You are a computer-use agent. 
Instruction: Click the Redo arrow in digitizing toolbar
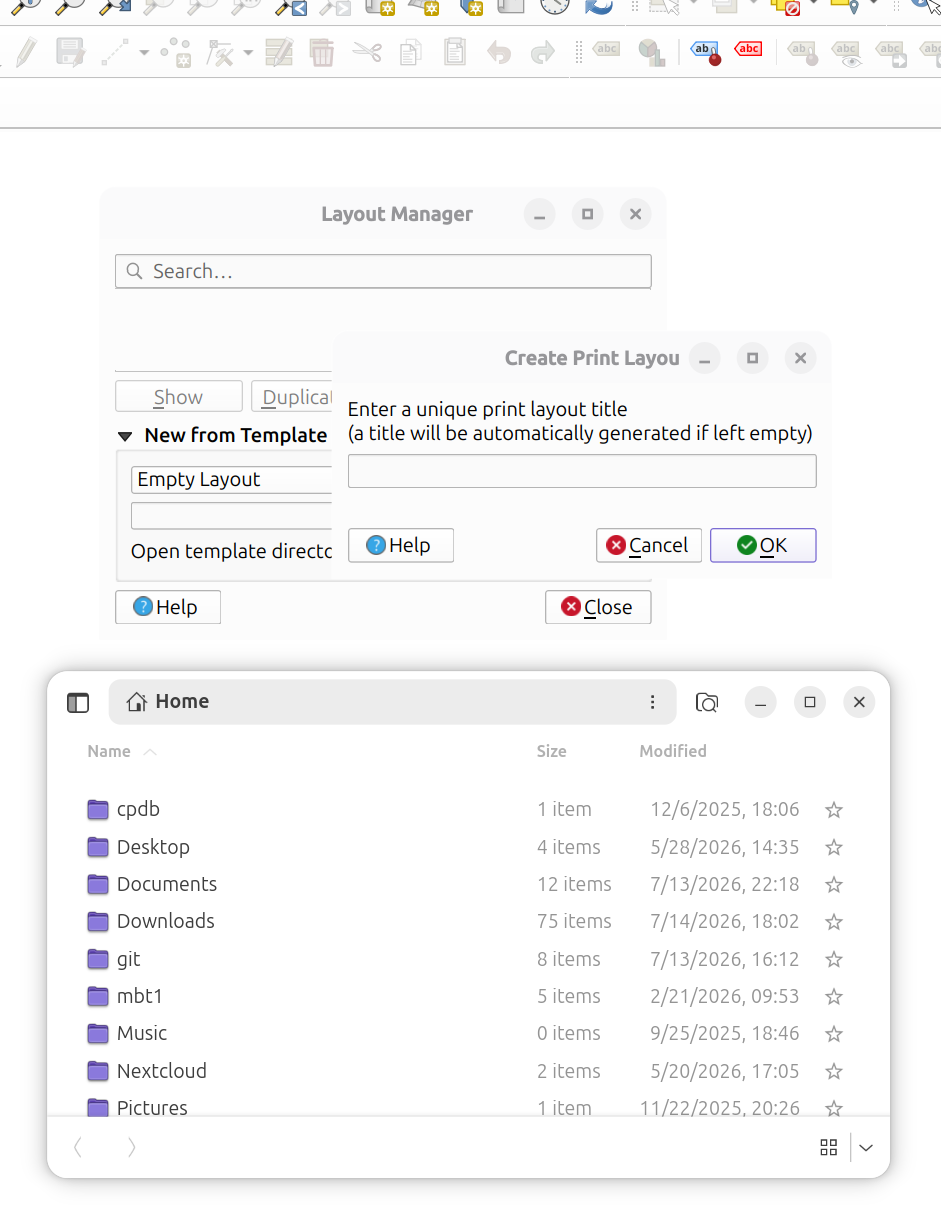click(x=542, y=51)
